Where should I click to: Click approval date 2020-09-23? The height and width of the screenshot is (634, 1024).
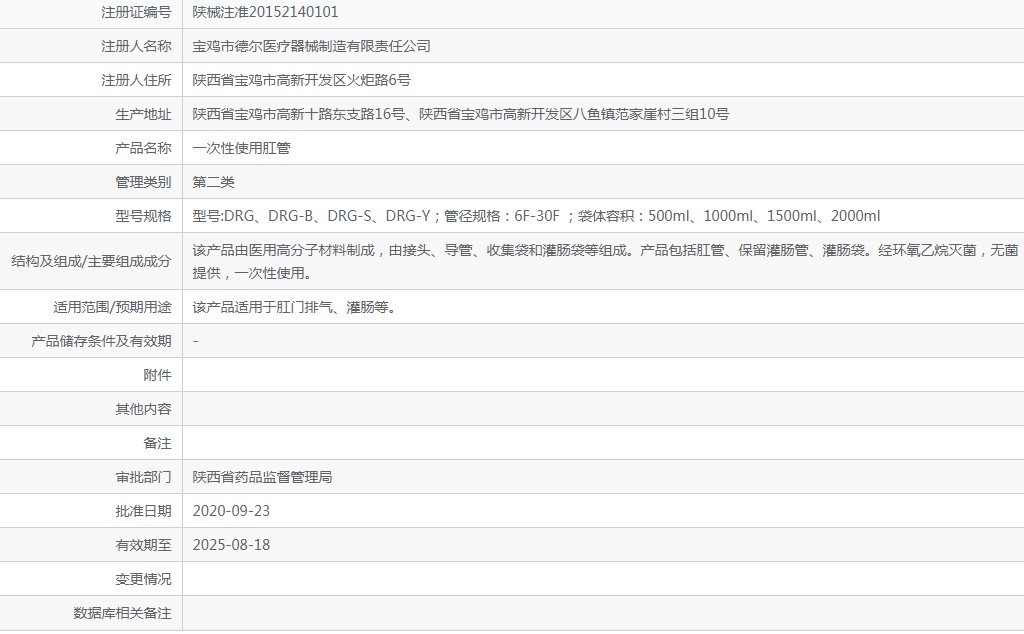[x=231, y=511]
